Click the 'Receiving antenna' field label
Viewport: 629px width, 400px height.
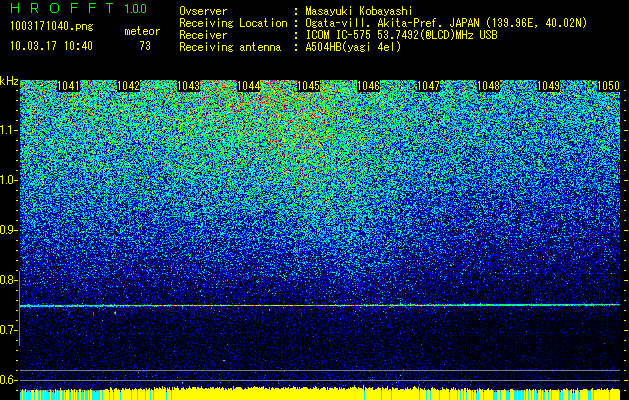tap(230, 47)
